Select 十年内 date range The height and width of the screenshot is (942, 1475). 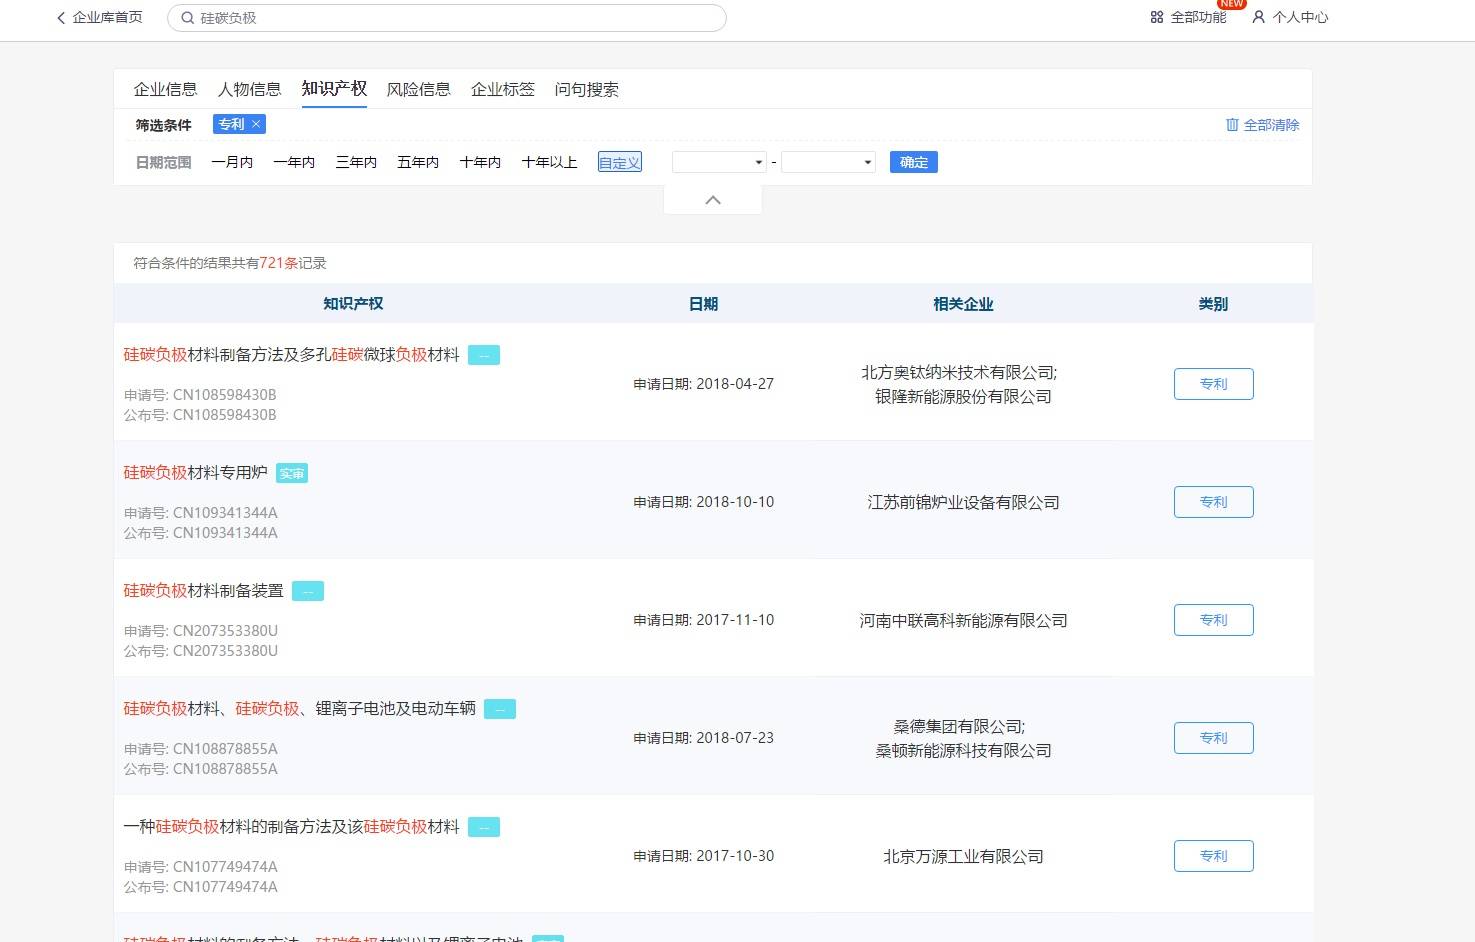(x=480, y=162)
